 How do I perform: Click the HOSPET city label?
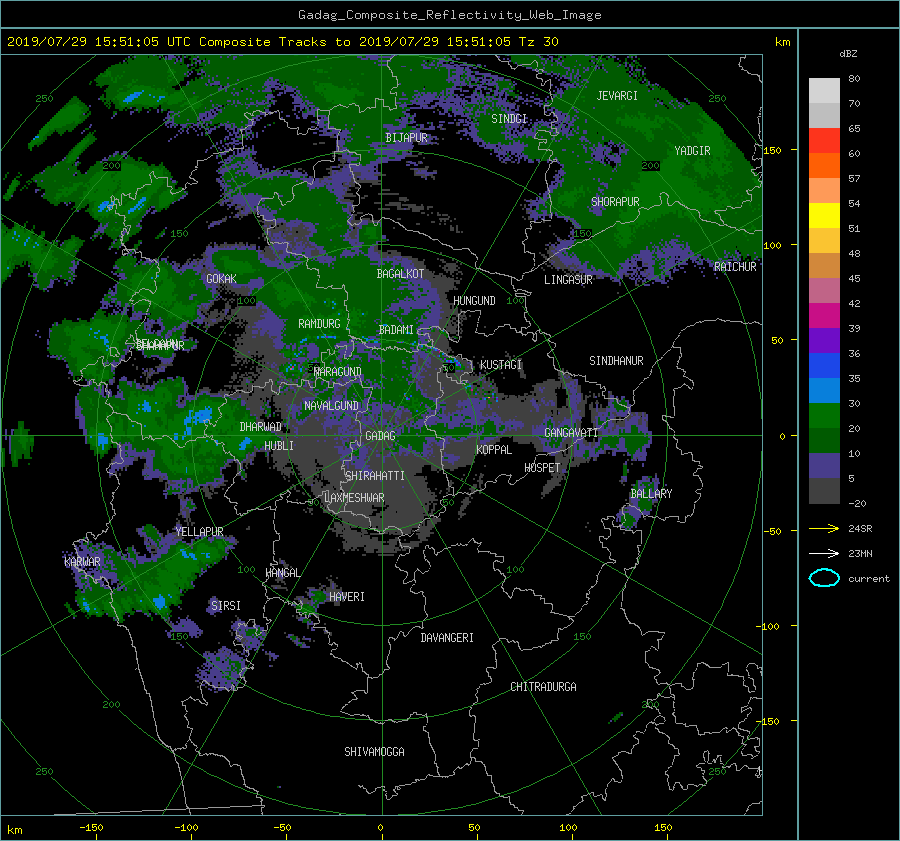[x=542, y=468]
